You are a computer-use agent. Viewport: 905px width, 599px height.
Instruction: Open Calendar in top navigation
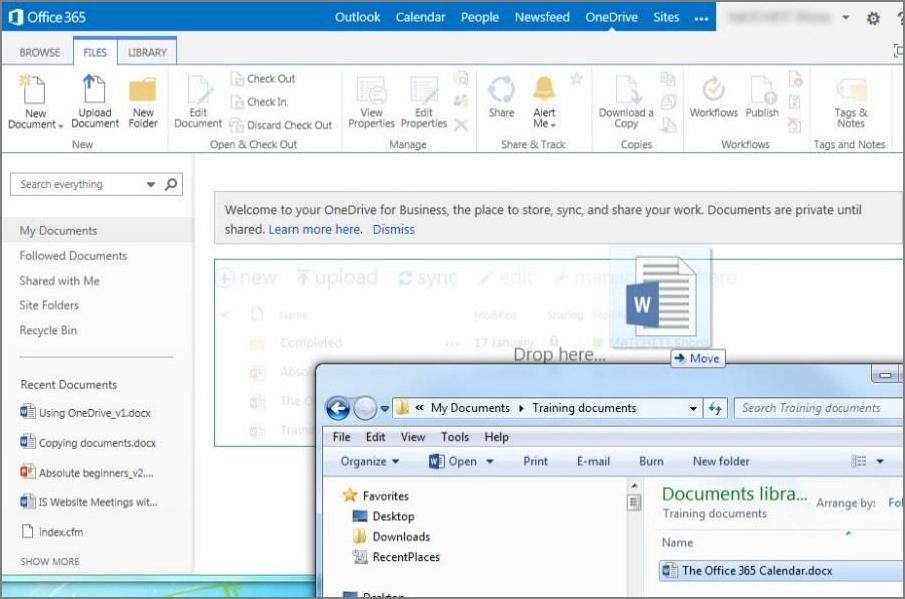420,17
